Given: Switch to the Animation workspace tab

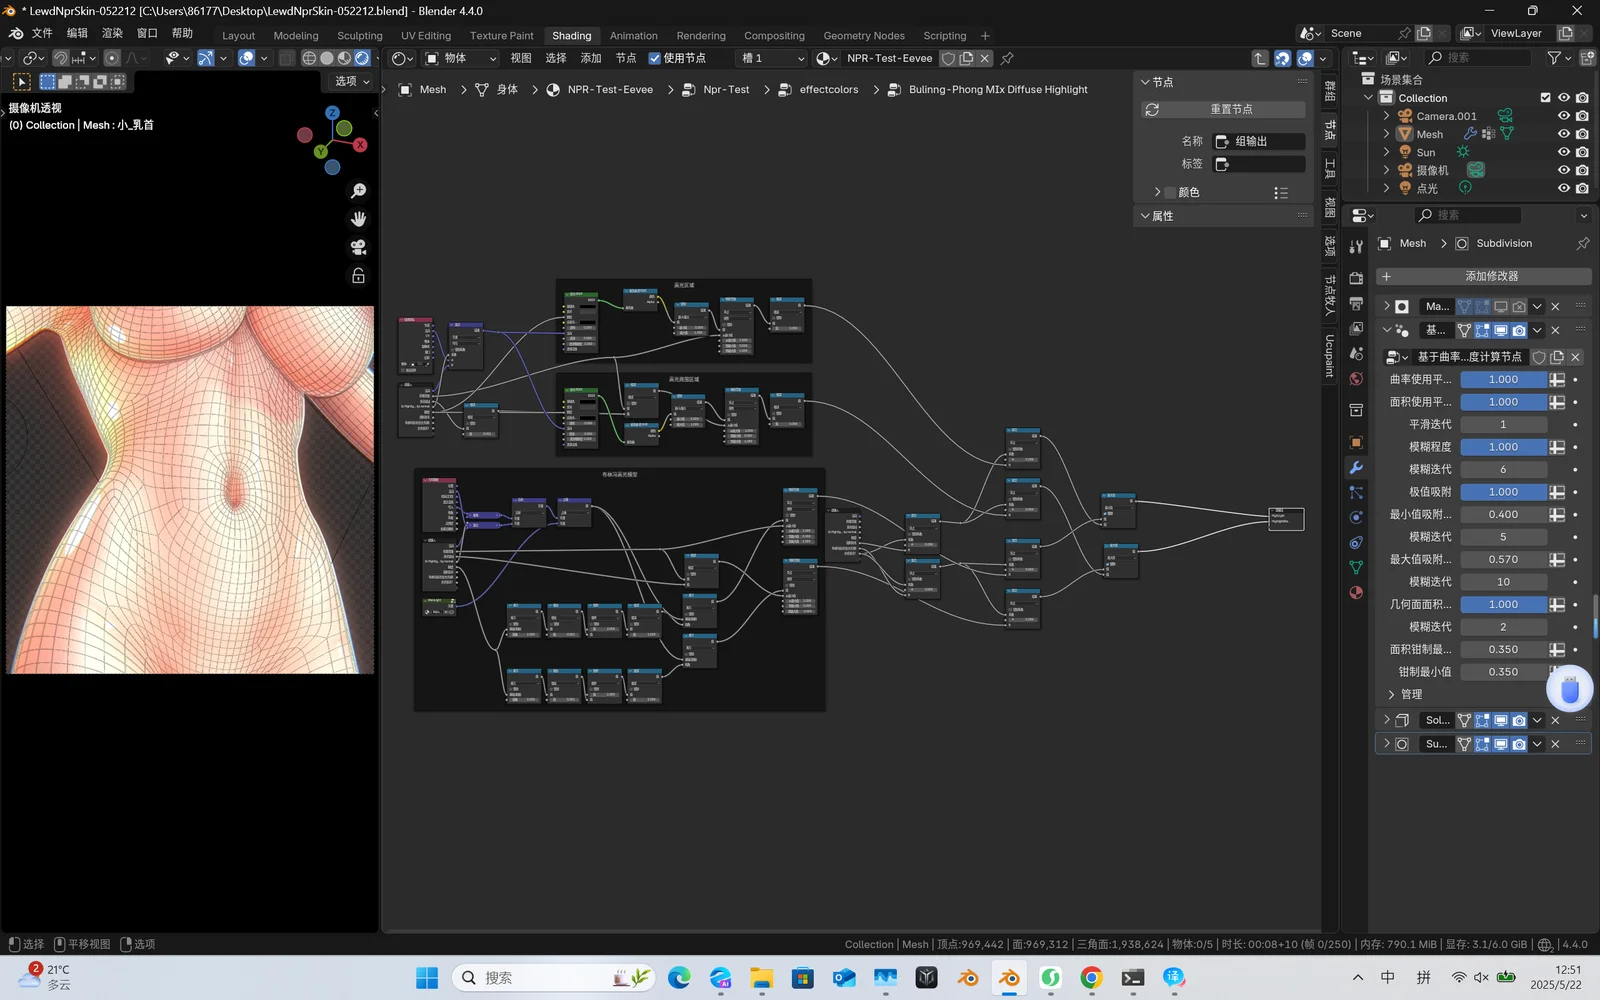Looking at the screenshot, I should click(634, 35).
